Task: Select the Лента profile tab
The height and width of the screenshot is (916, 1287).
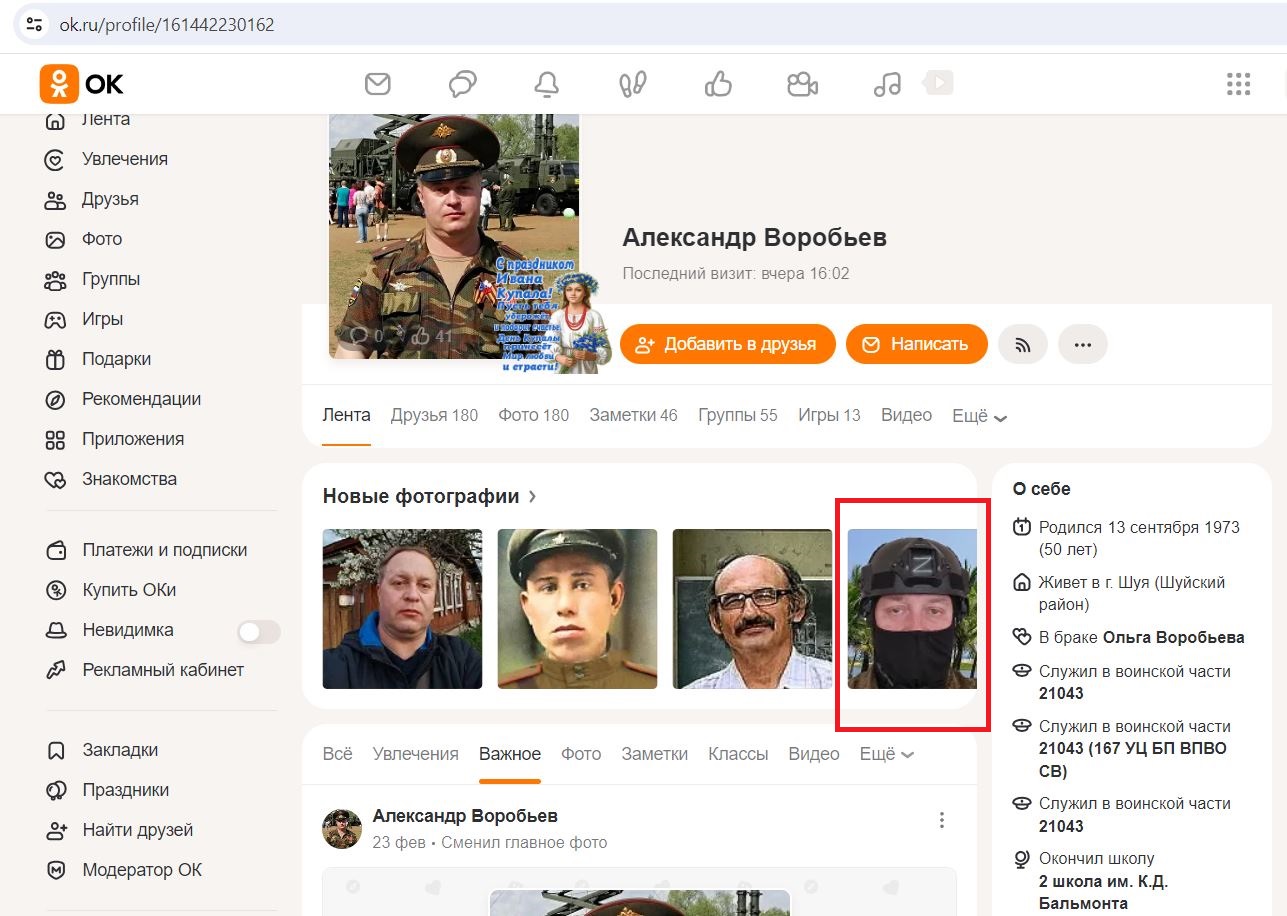Action: click(x=346, y=415)
